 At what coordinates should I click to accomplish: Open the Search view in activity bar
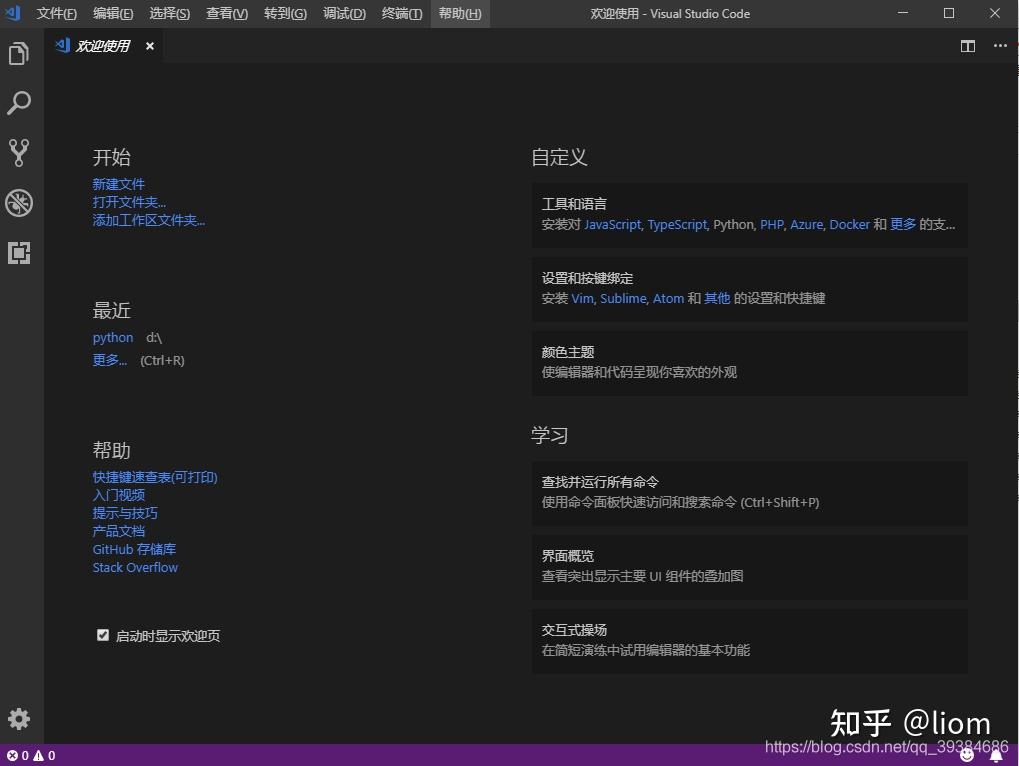[19, 103]
